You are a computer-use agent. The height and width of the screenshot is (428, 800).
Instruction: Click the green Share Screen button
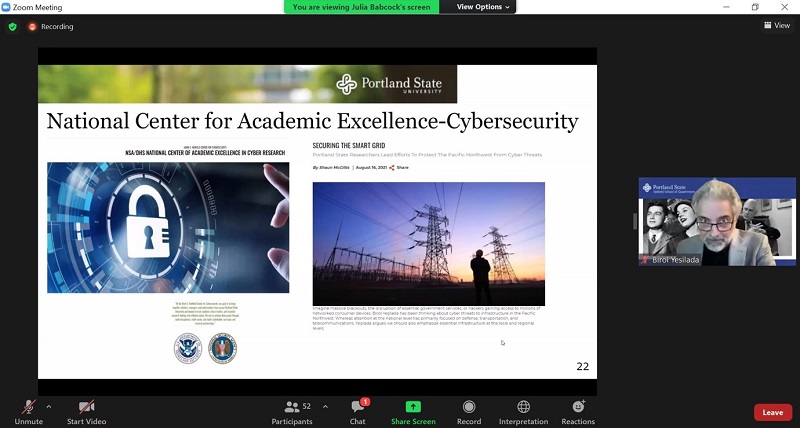pyautogui.click(x=413, y=412)
